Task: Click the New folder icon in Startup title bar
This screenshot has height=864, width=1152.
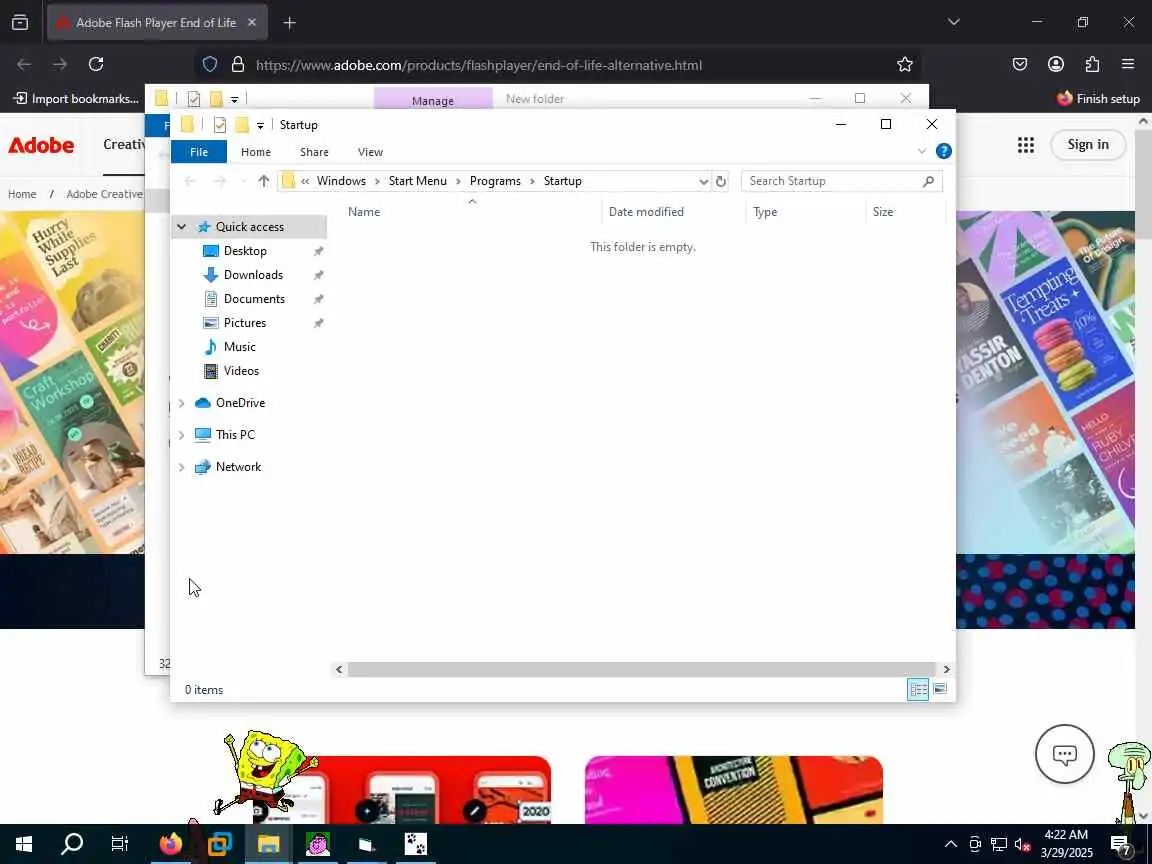Action: click(242, 125)
